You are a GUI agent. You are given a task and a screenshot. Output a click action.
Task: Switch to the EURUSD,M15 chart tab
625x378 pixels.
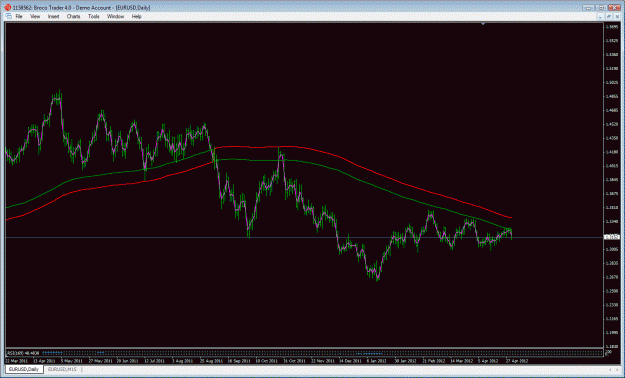click(x=61, y=369)
